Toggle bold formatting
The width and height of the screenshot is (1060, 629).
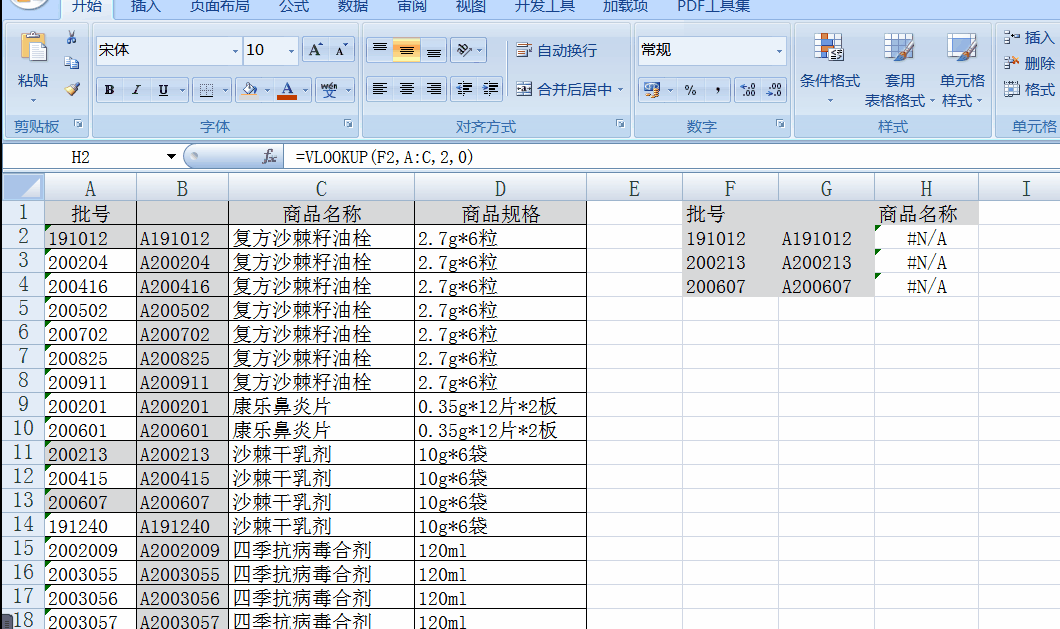[x=110, y=90]
